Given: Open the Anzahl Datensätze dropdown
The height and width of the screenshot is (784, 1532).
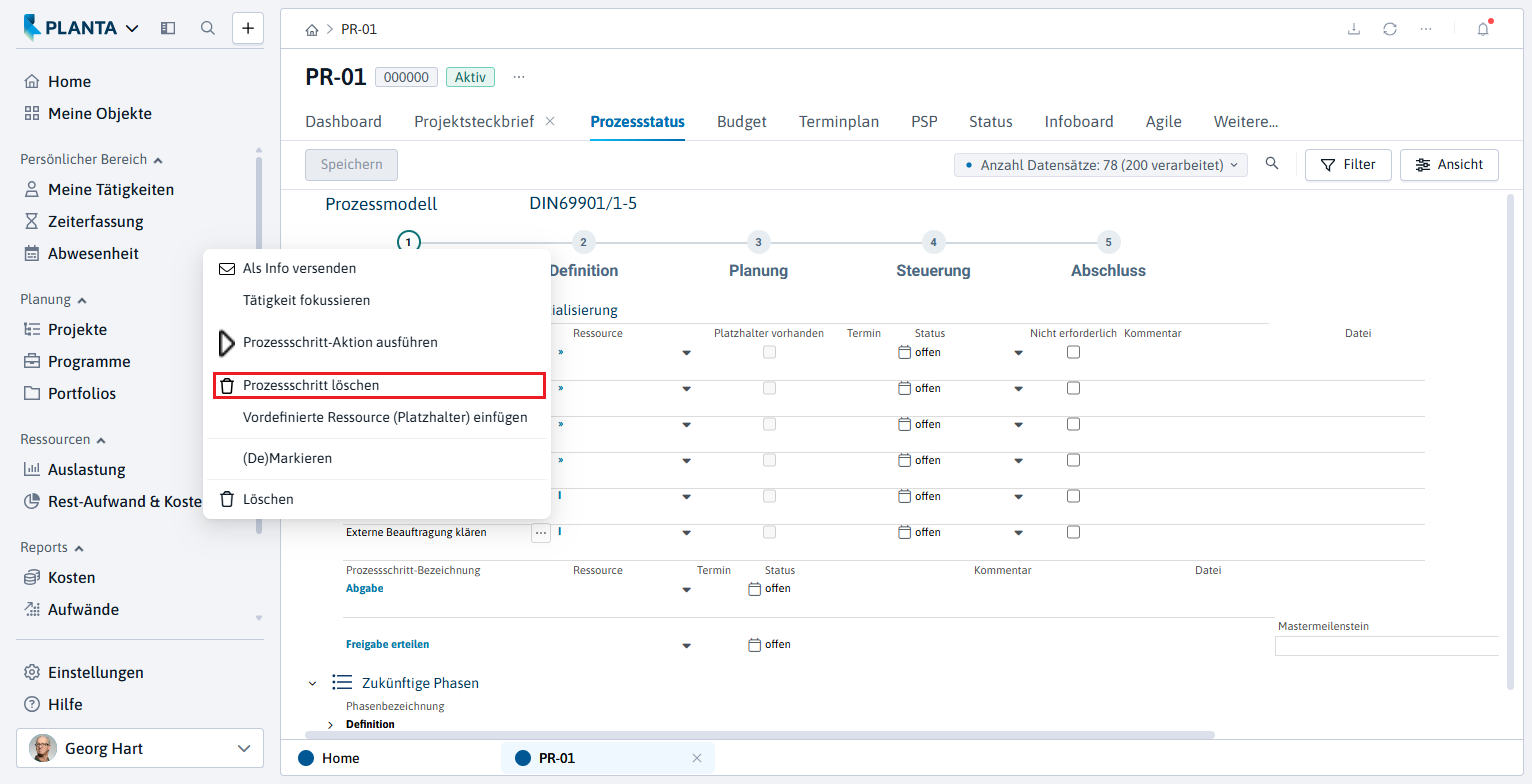Looking at the screenshot, I should (1101, 165).
